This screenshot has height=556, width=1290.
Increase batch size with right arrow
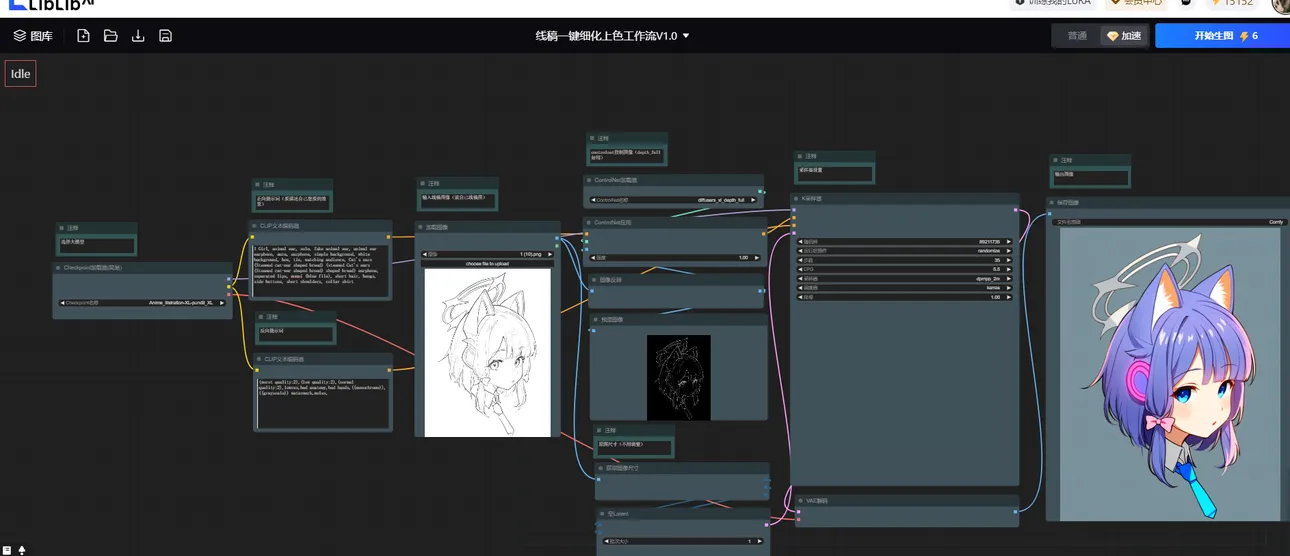tap(759, 541)
